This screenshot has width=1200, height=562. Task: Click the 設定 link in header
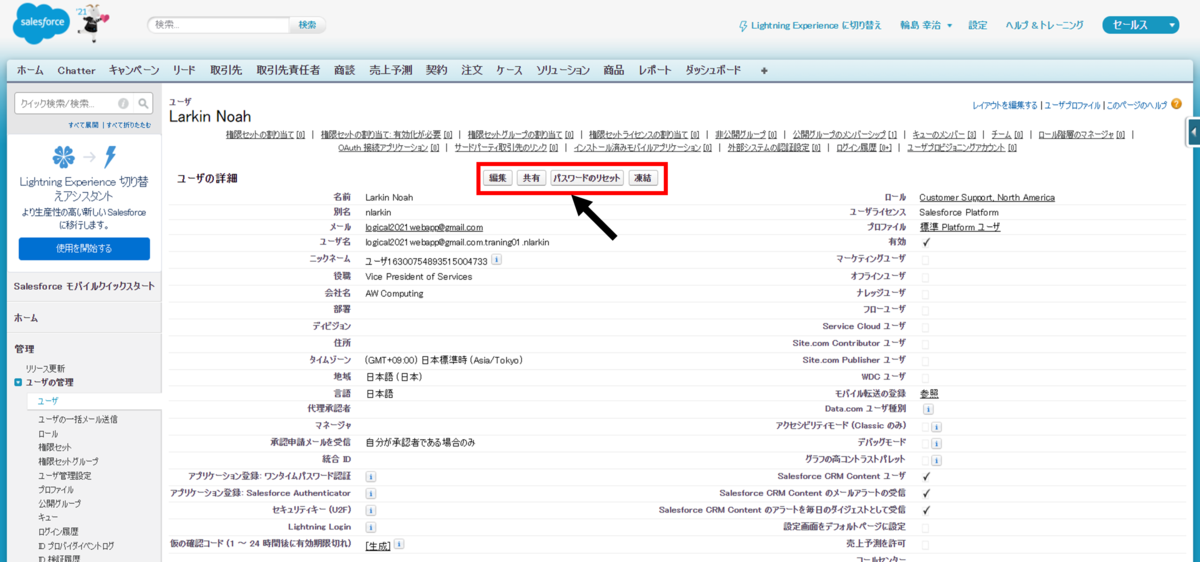978,25
